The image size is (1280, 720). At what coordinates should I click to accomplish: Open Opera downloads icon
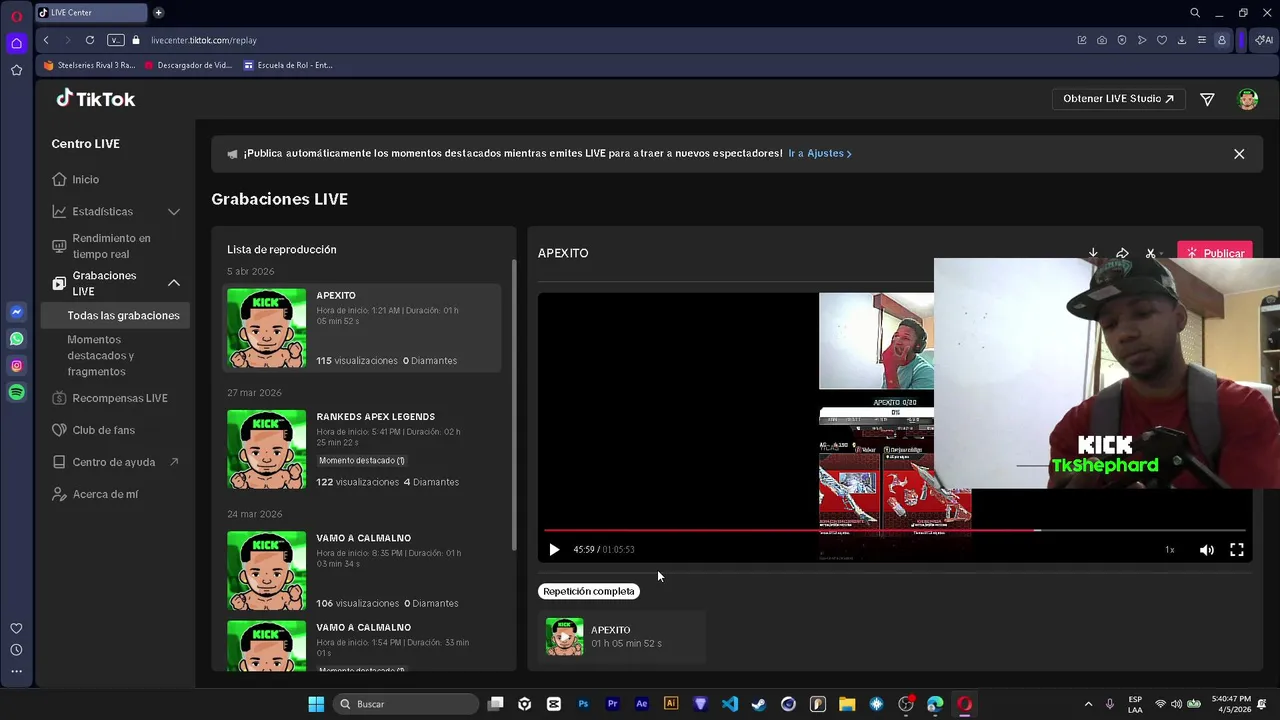tap(1182, 40)
